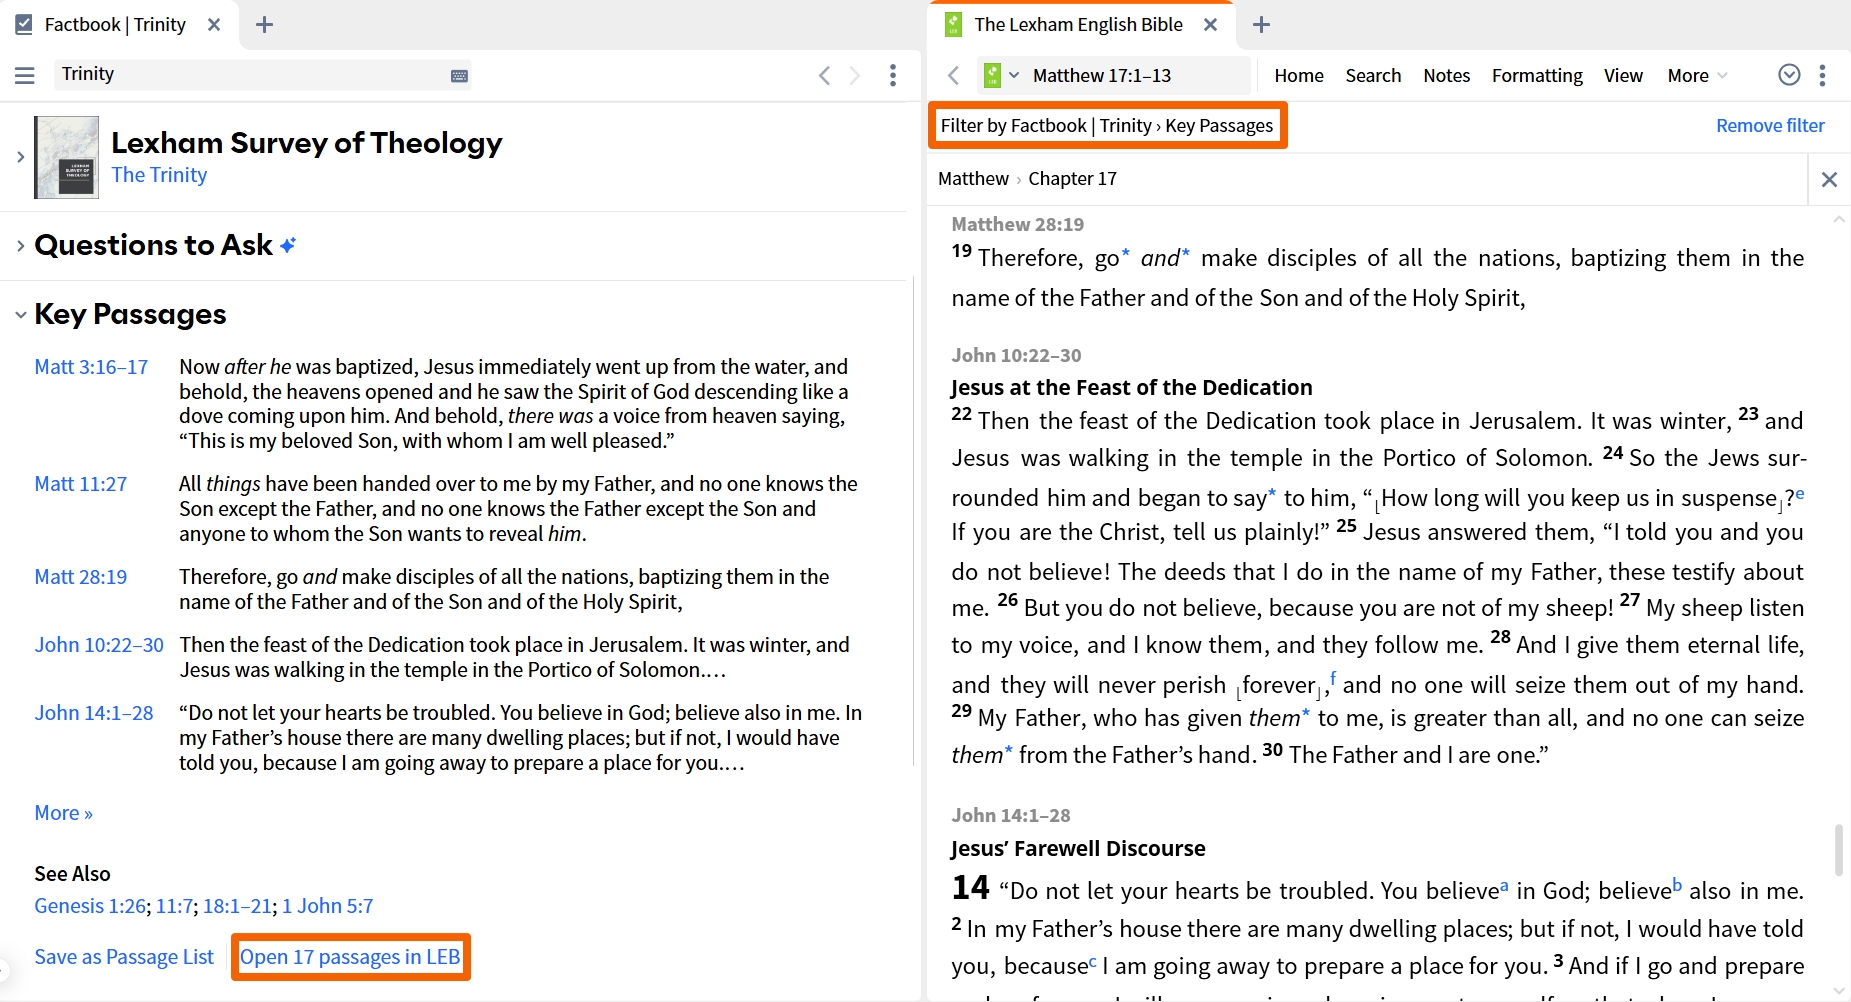Click footnote c after 'because' in John 14
This screenshot has height=1002, width=1851.
(x=1093, y=961)
